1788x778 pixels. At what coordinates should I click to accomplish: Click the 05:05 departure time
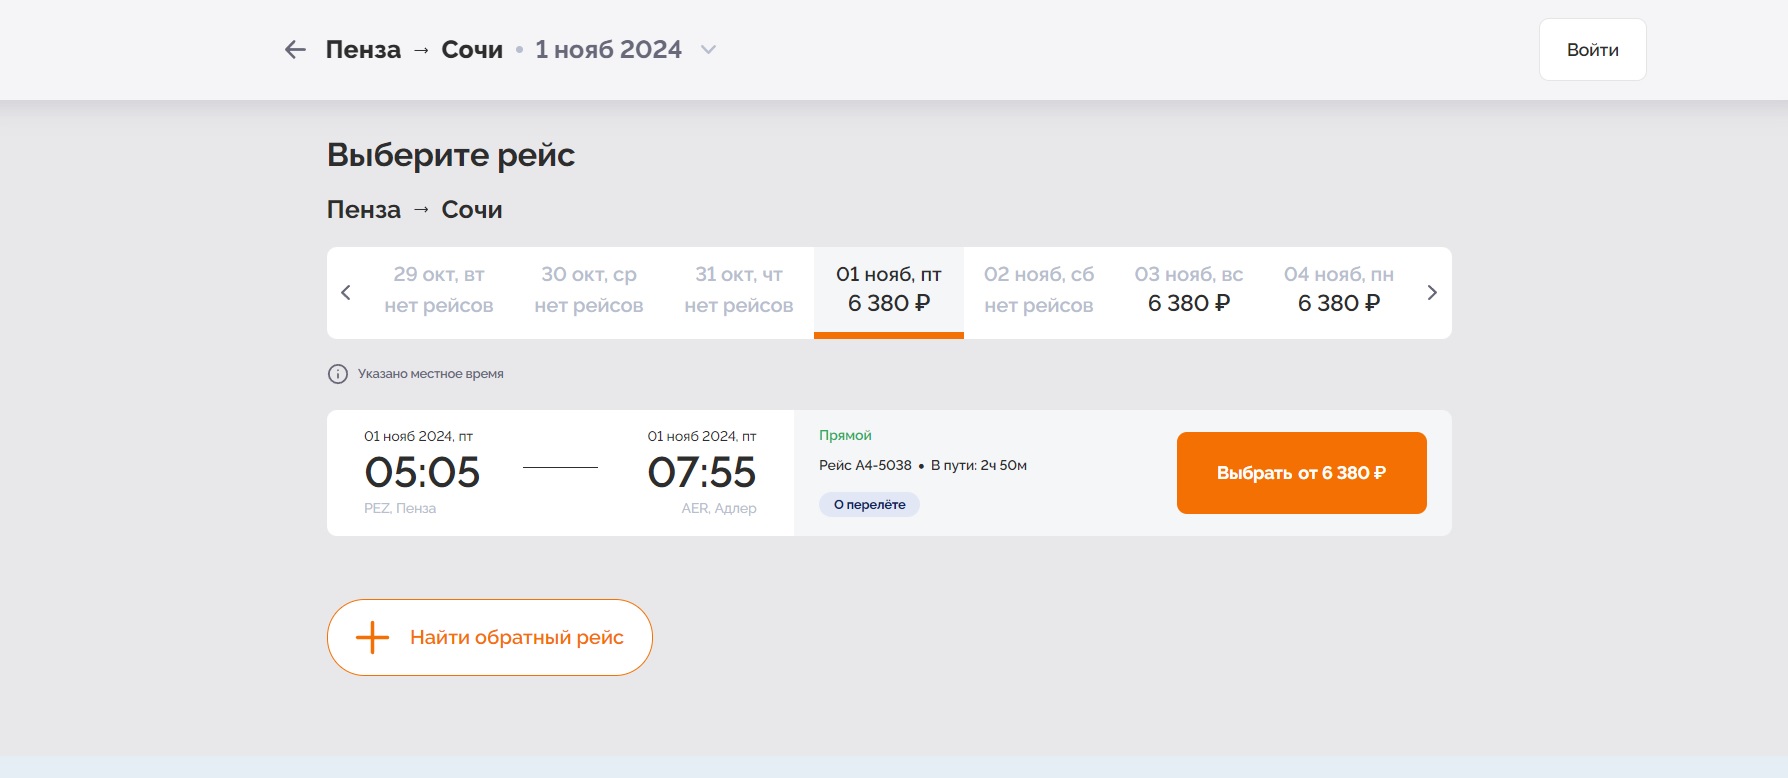tap(422, 472)
